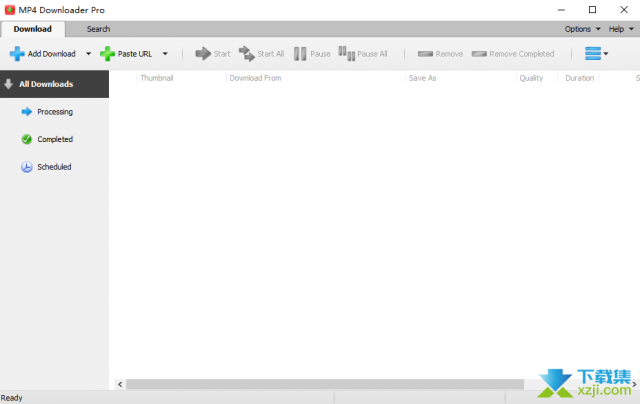640x404 pixels.
Task: Click the Pause All icon
Action: pos(347,53)
